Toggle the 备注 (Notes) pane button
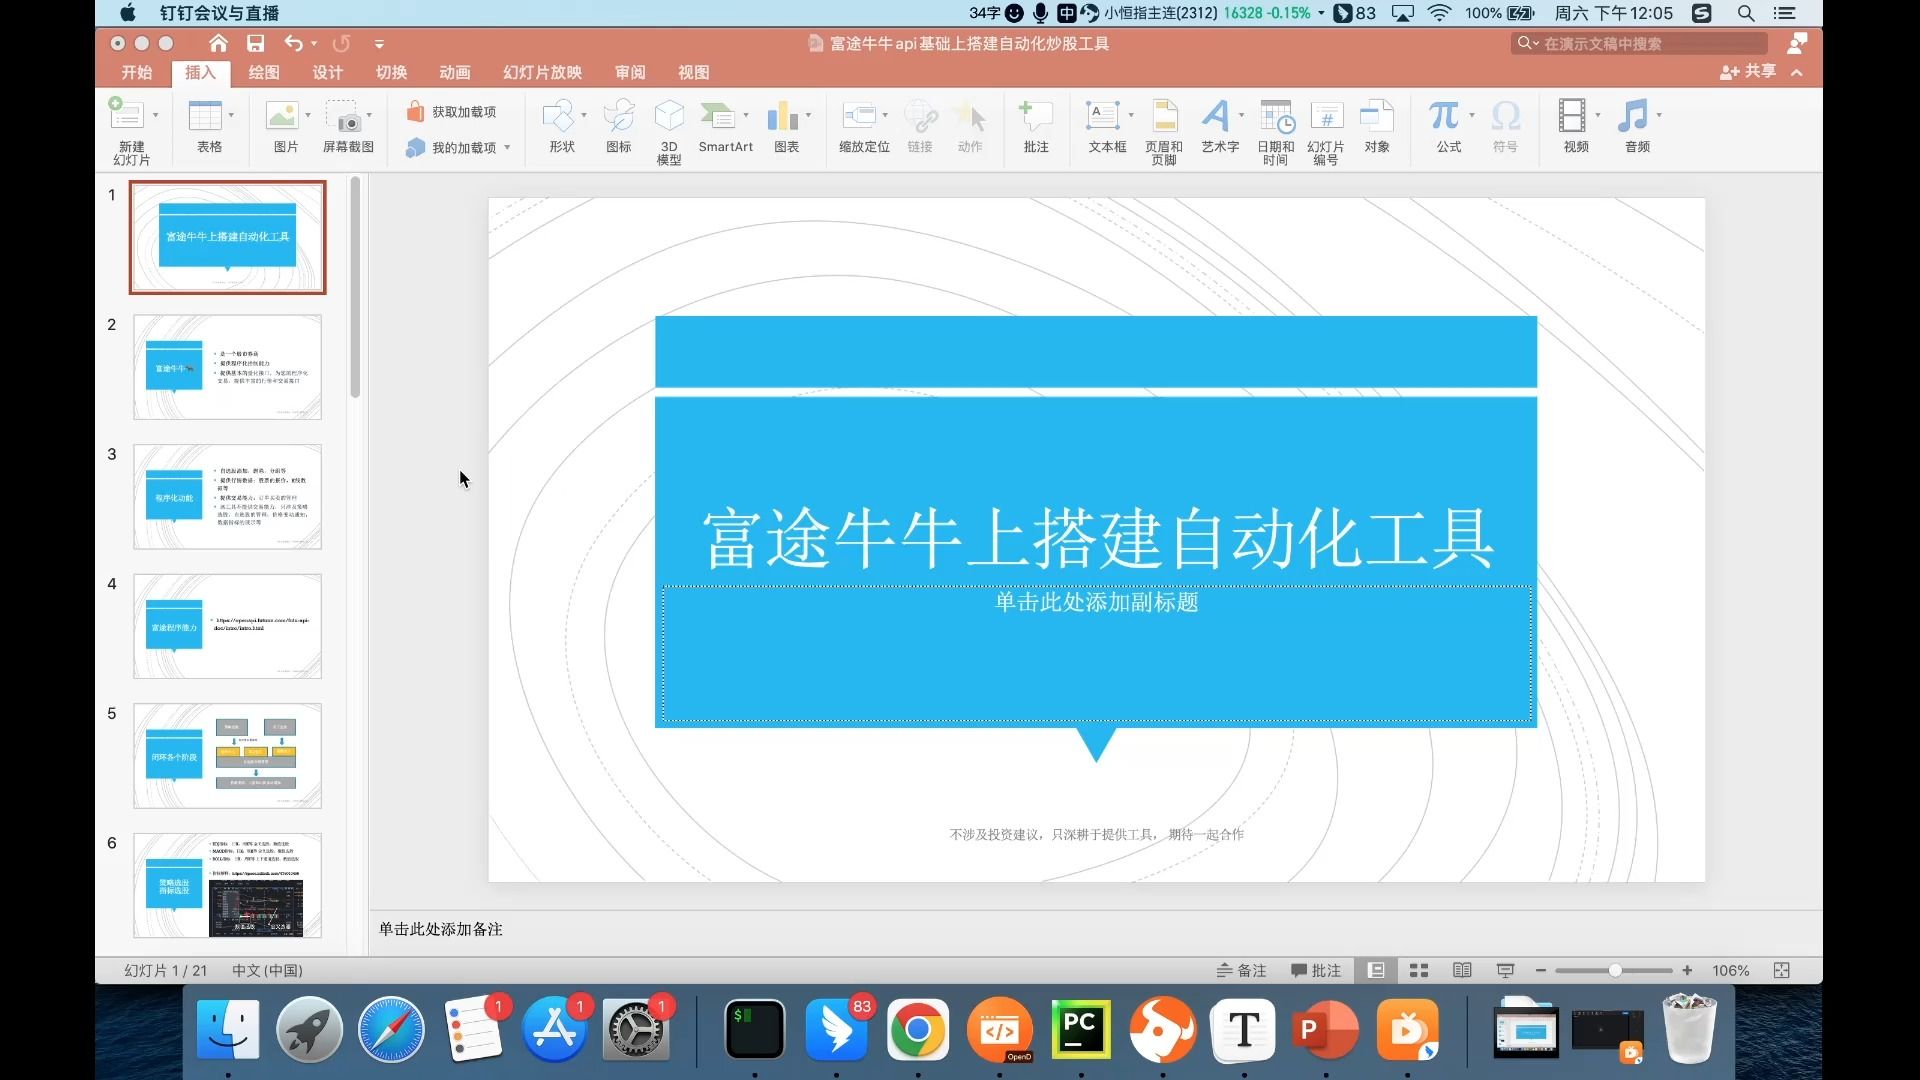The height and width of the screenshot is (1080, 1920). click(x=1241, y=971)
